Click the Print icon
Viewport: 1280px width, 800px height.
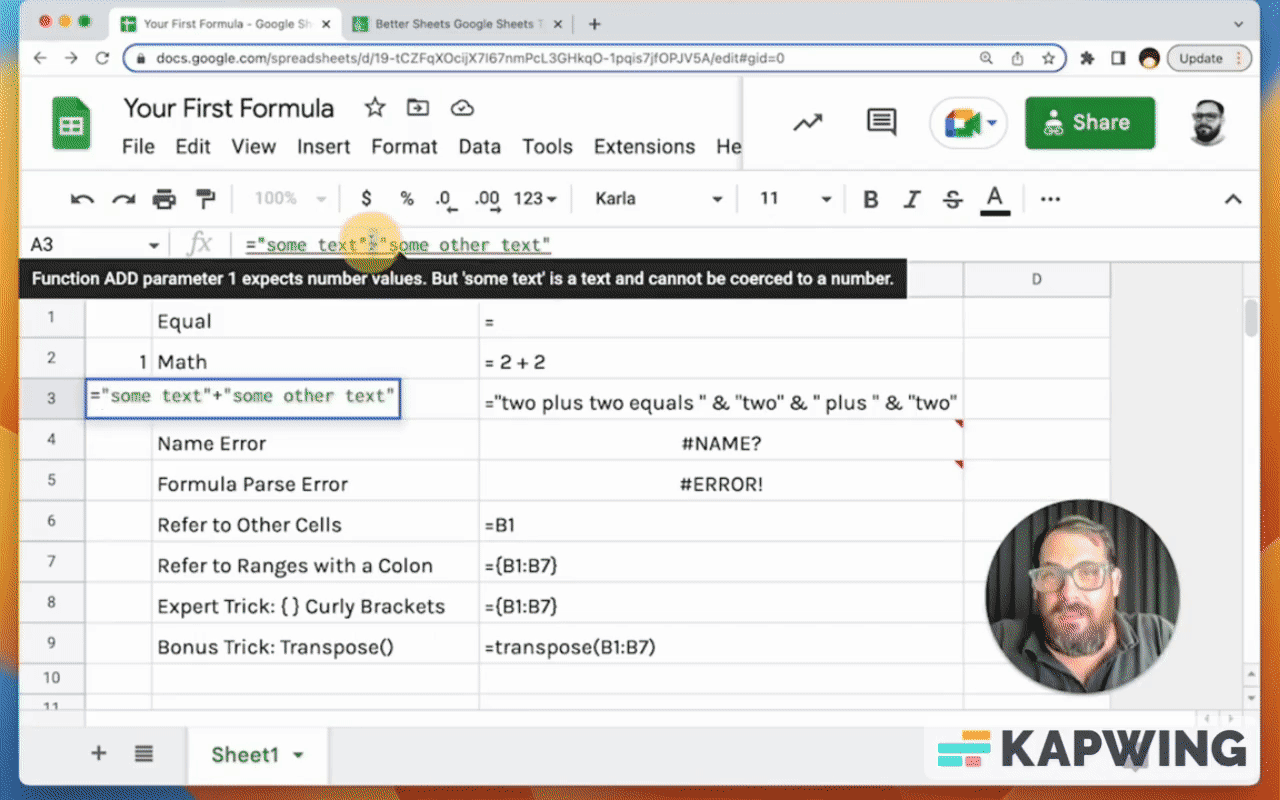tap(164, 199)
